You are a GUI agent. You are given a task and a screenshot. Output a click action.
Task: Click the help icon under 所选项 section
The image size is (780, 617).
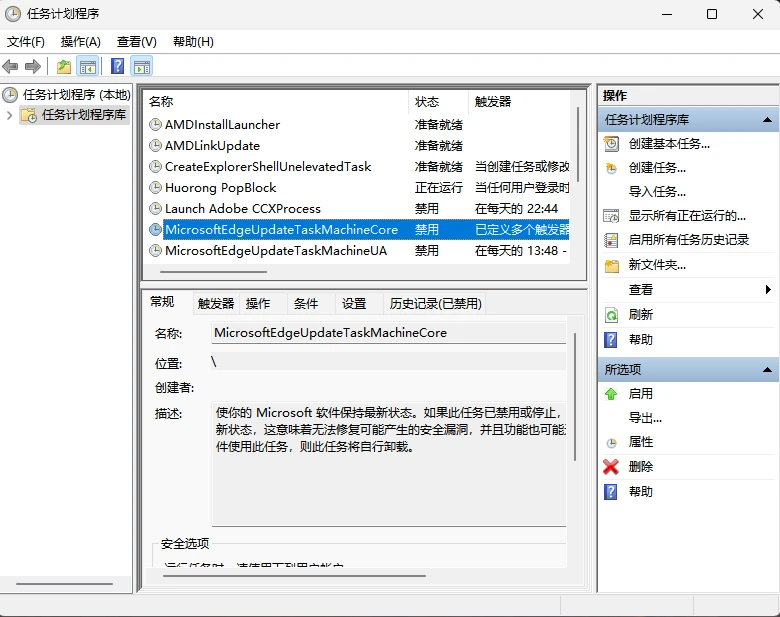[610, 492]
